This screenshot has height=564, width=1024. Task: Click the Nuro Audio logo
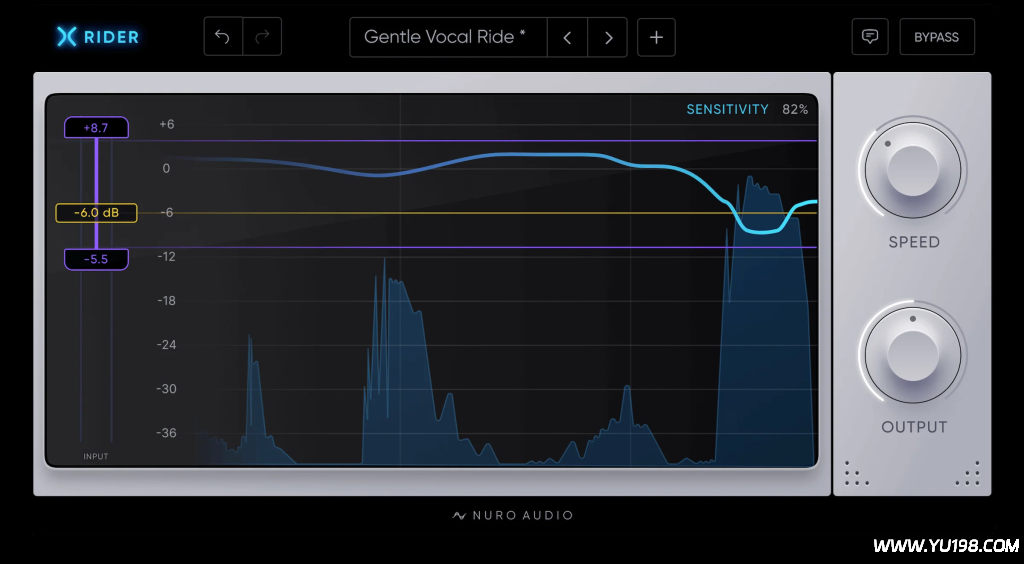[513, 516]
